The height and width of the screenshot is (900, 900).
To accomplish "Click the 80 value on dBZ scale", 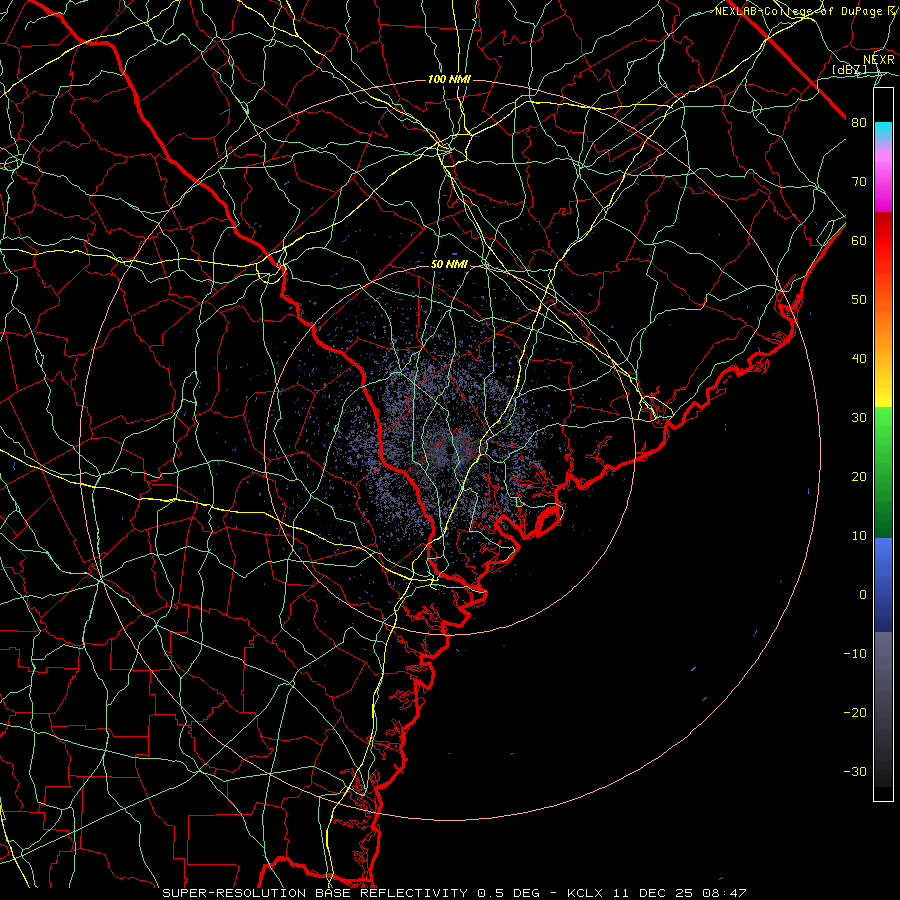I will tap(859, 123).
